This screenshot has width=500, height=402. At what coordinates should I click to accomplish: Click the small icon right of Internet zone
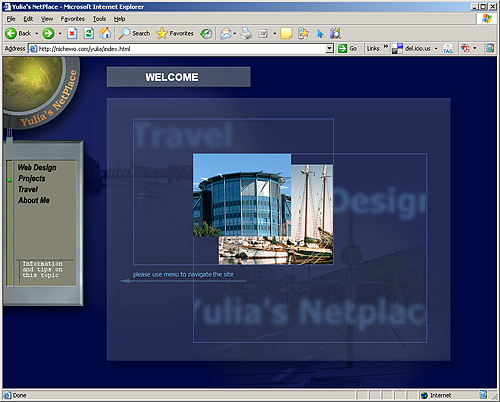coord(483,395)
